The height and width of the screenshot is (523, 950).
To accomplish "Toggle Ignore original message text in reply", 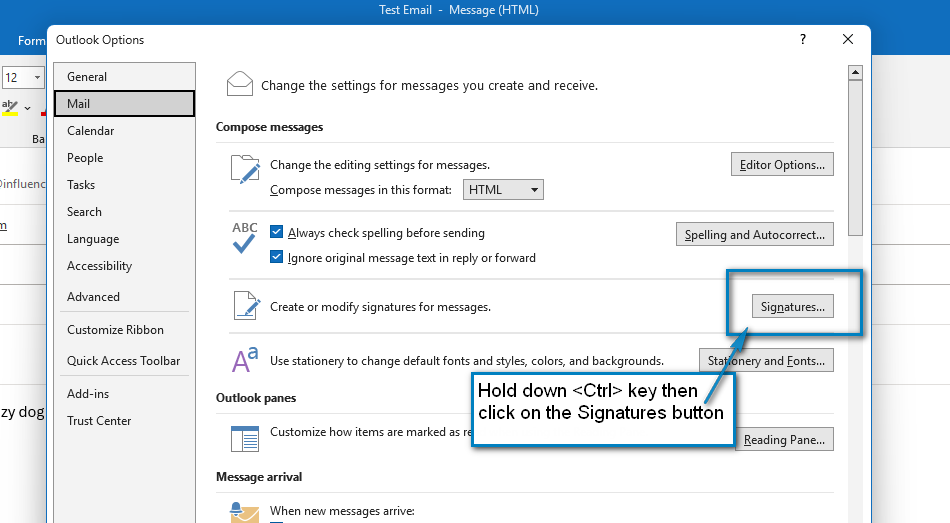I will pos(276,257).
